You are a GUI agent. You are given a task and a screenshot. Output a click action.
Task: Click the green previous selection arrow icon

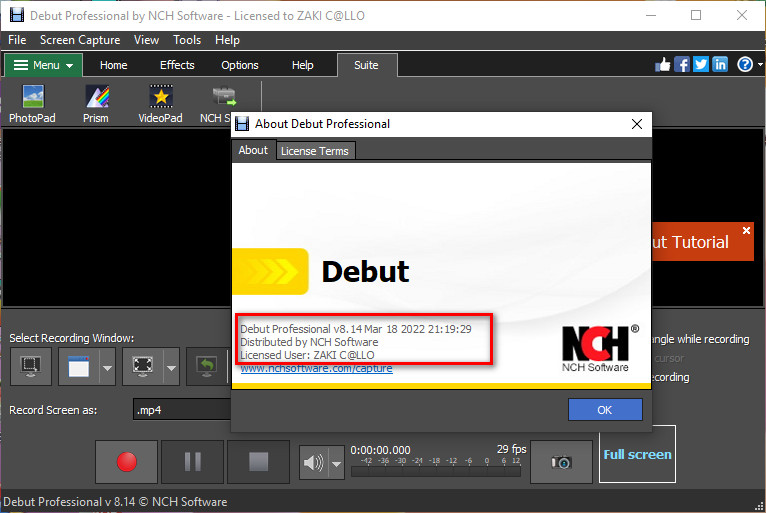207,366
